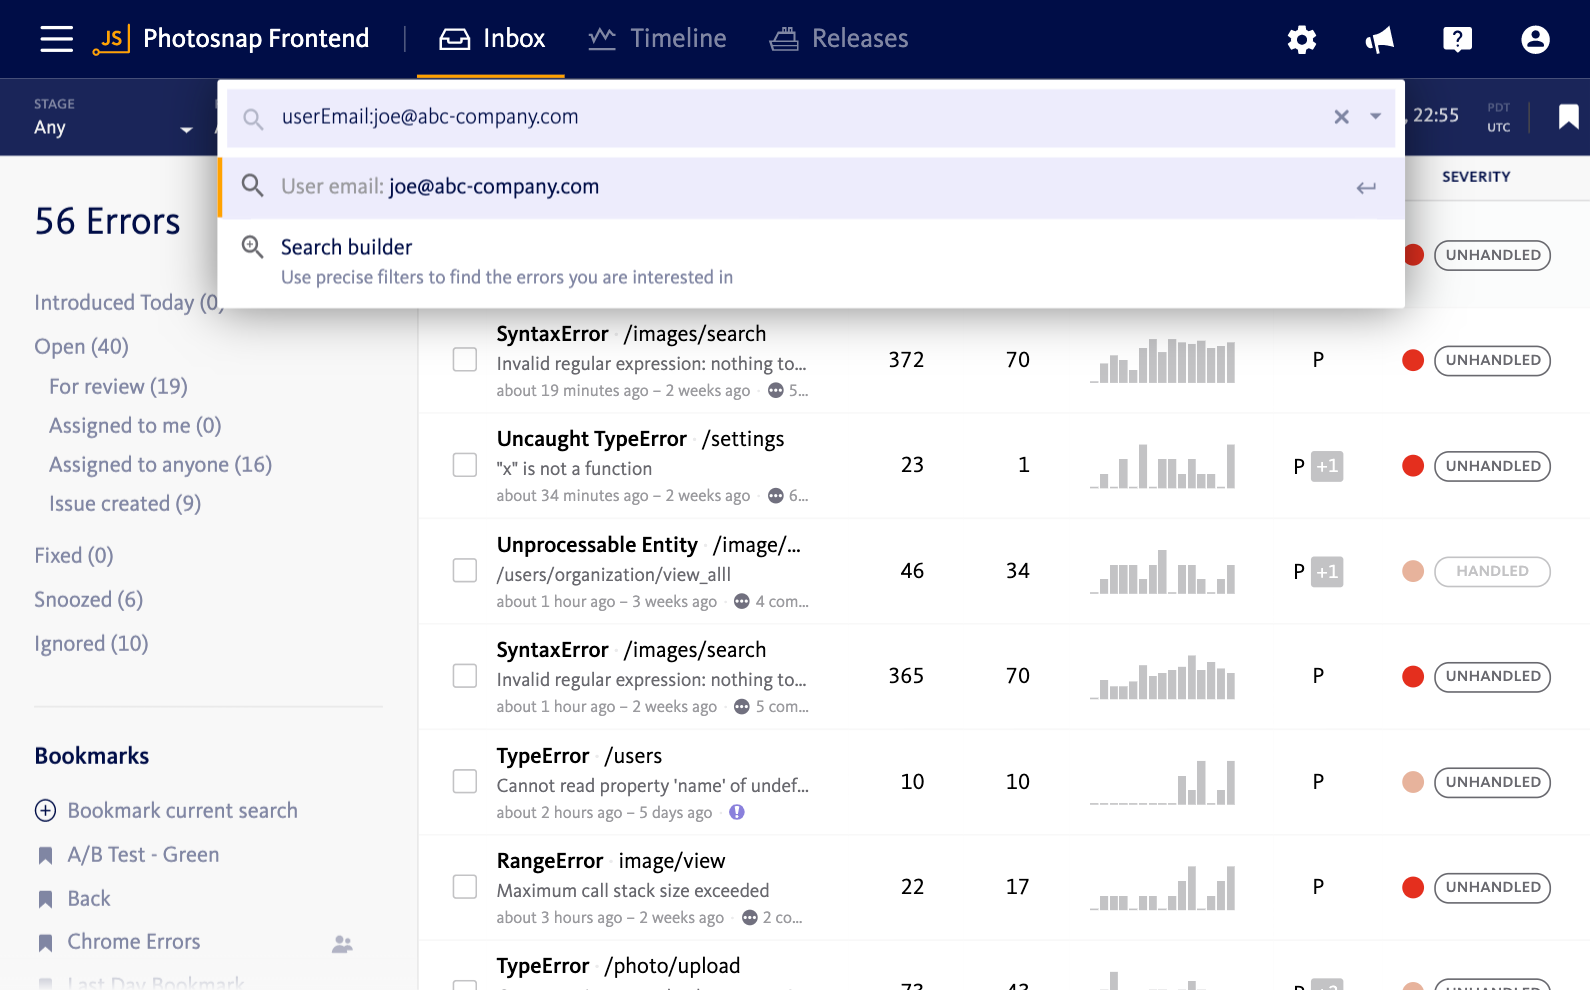Image resolution: width=1590 pixels, height=990 pixels.
Task: Click the red severity dot on Uncaught TypeError row
Action: (x=1413, y=466)
